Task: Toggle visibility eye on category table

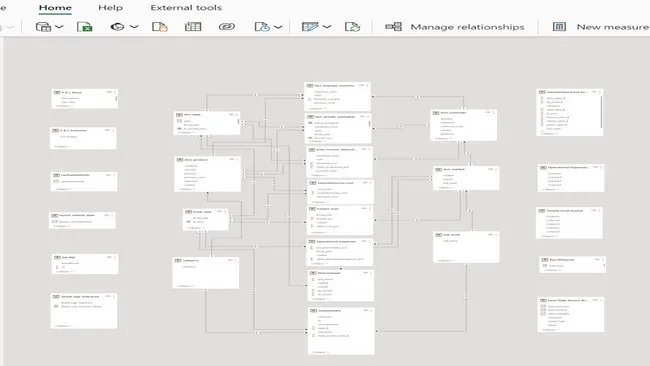Action: (230, 260)
